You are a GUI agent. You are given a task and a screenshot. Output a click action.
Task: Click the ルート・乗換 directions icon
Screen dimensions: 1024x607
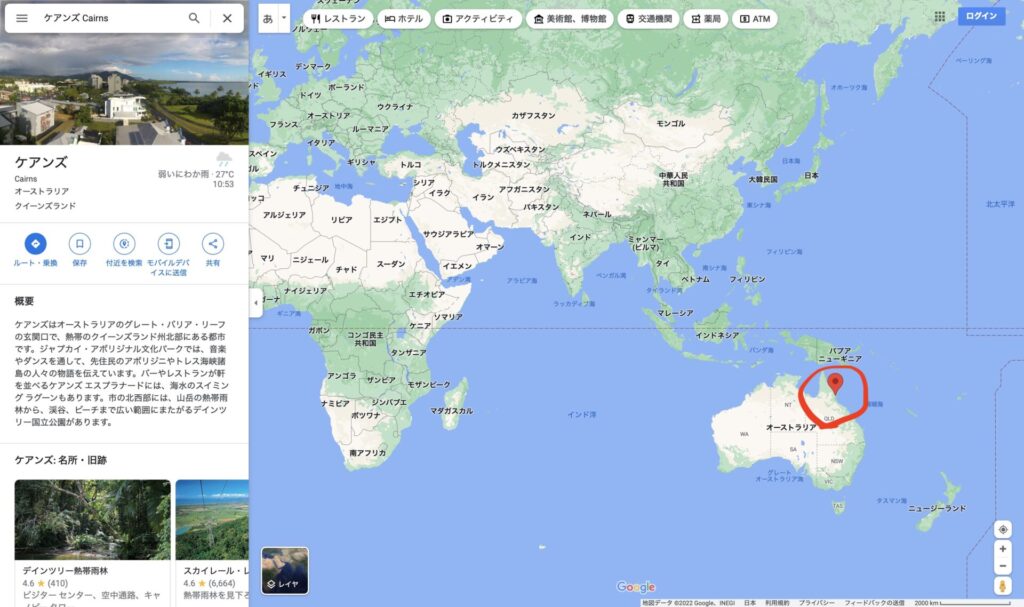tap(35, 244)
